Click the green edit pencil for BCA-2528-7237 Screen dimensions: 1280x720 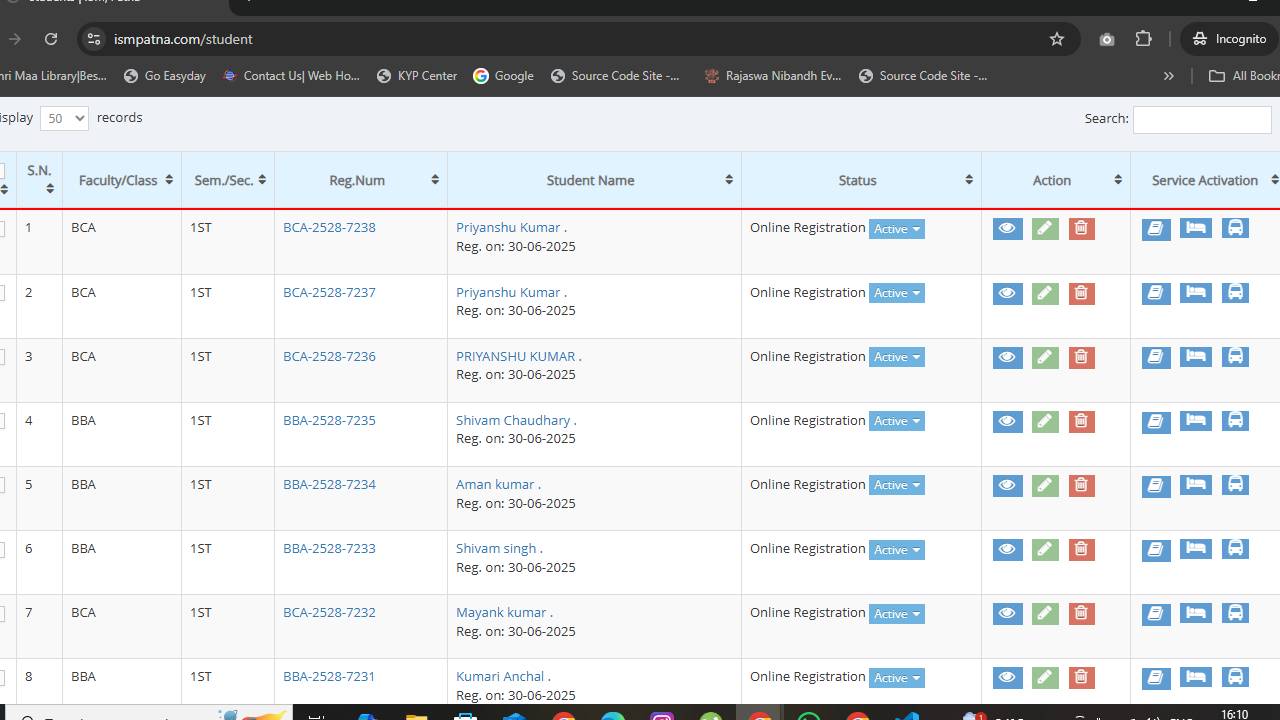1044,293
